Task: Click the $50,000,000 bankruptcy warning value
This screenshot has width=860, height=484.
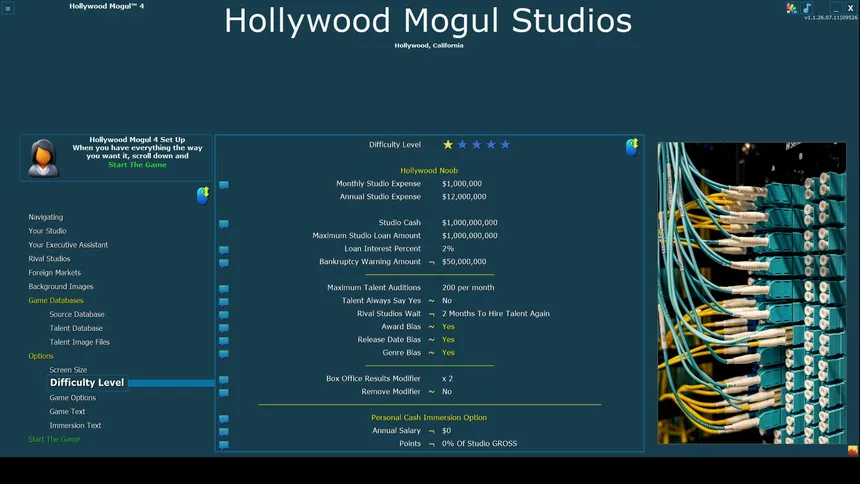Action: [x=464, y=262]
